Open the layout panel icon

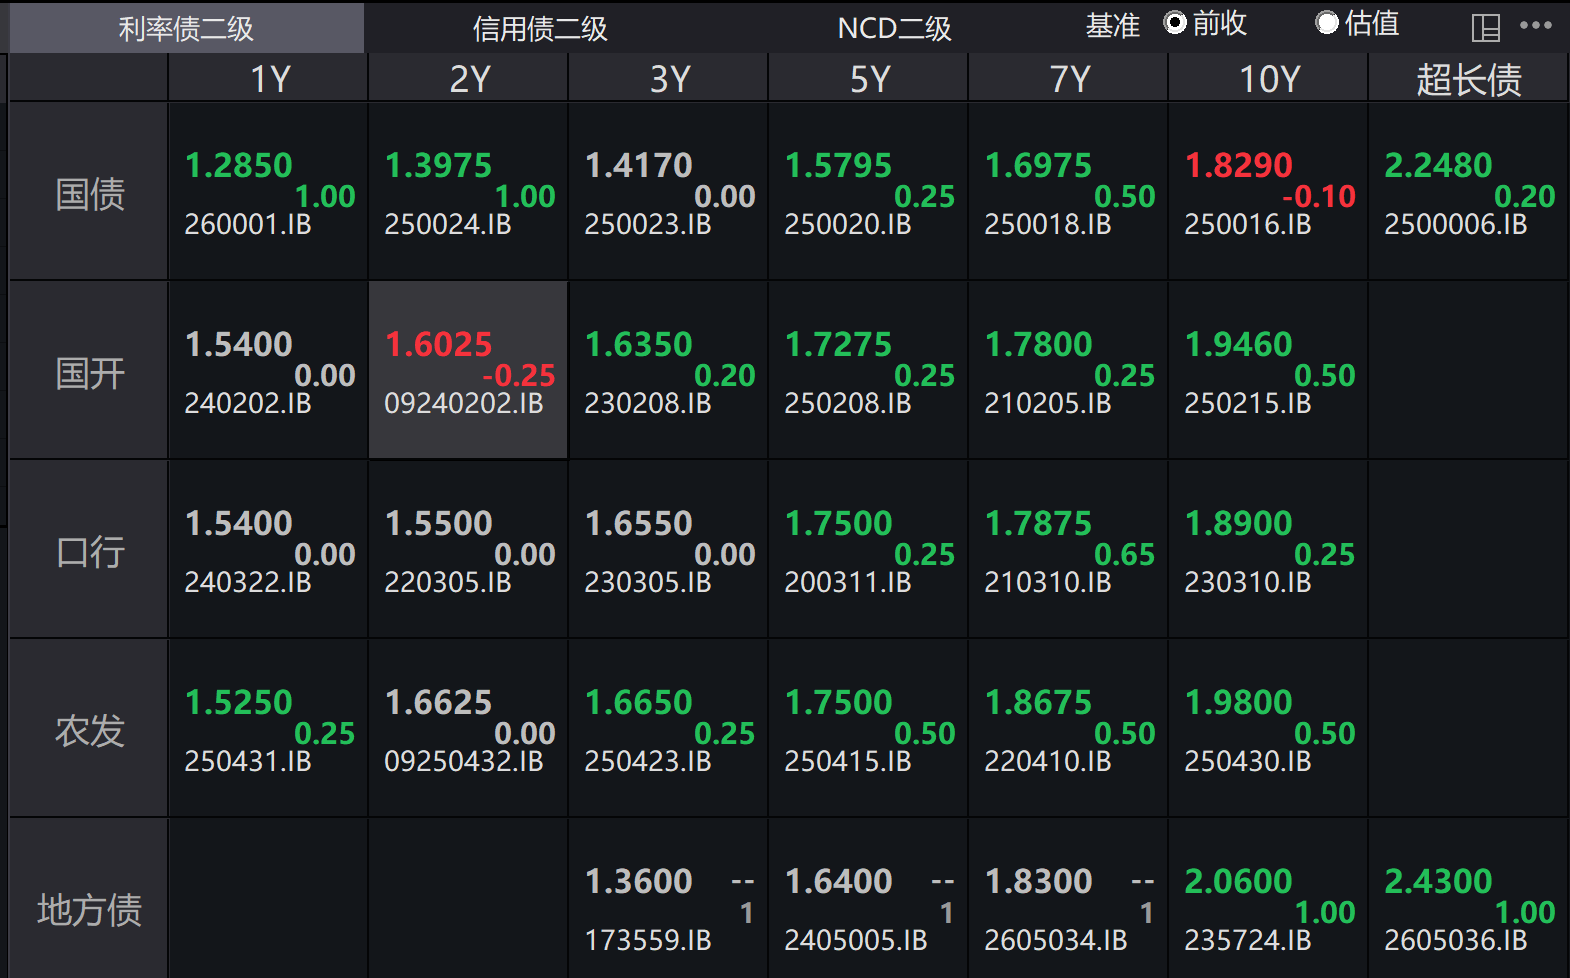tap(1486, 28)
